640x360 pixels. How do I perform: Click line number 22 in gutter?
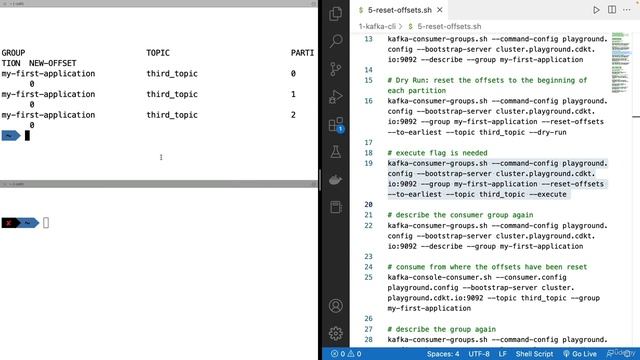tap(369, 226)
